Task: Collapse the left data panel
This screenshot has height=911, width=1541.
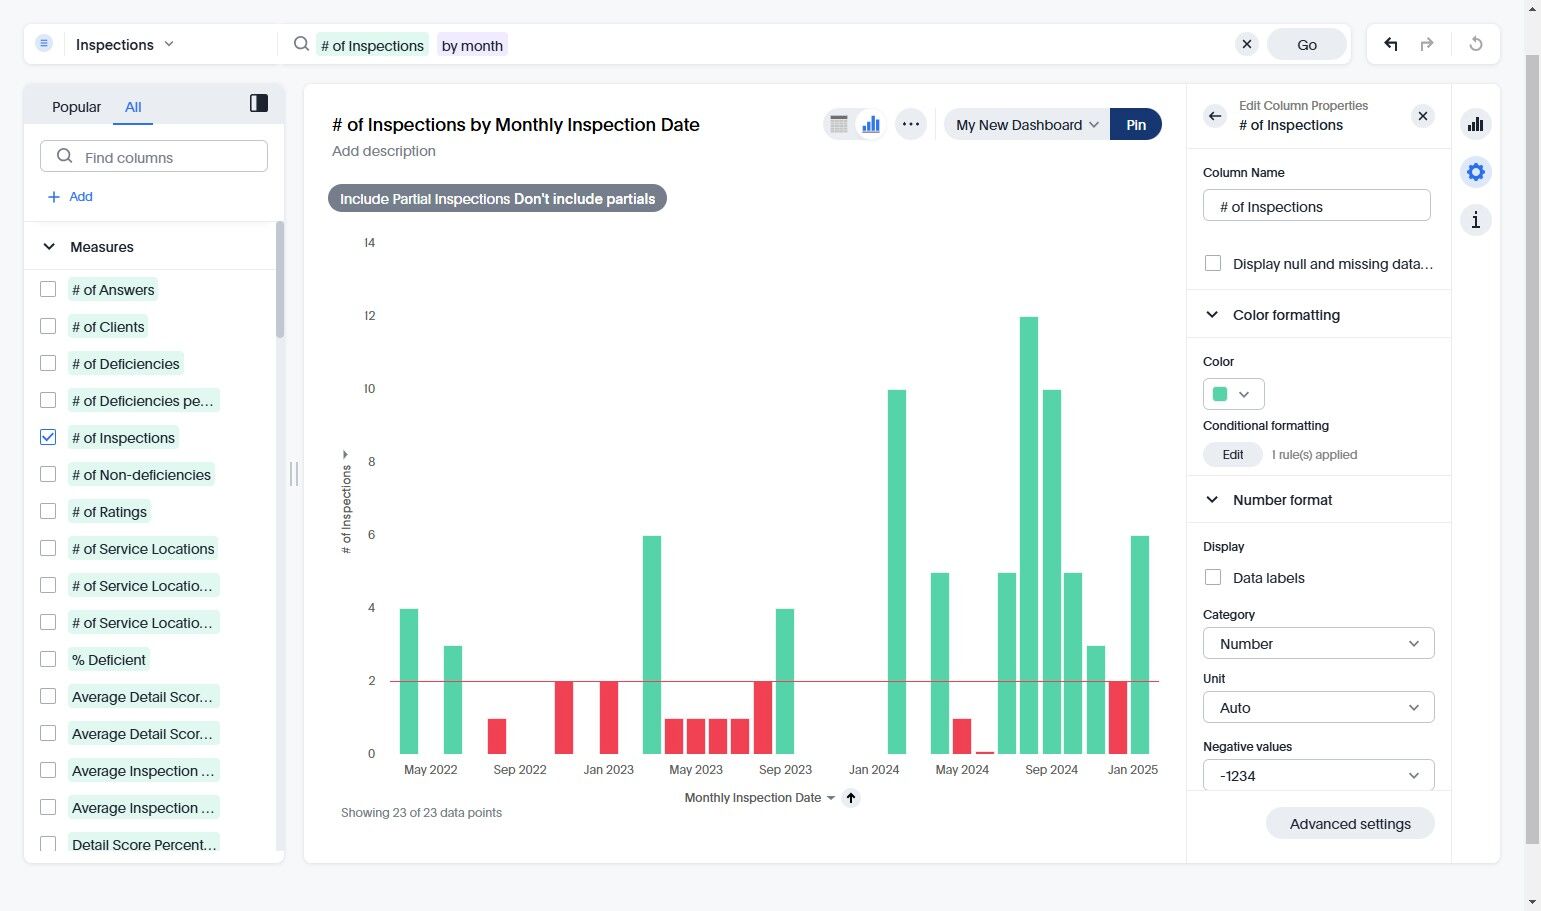Action: click(259, 103)
